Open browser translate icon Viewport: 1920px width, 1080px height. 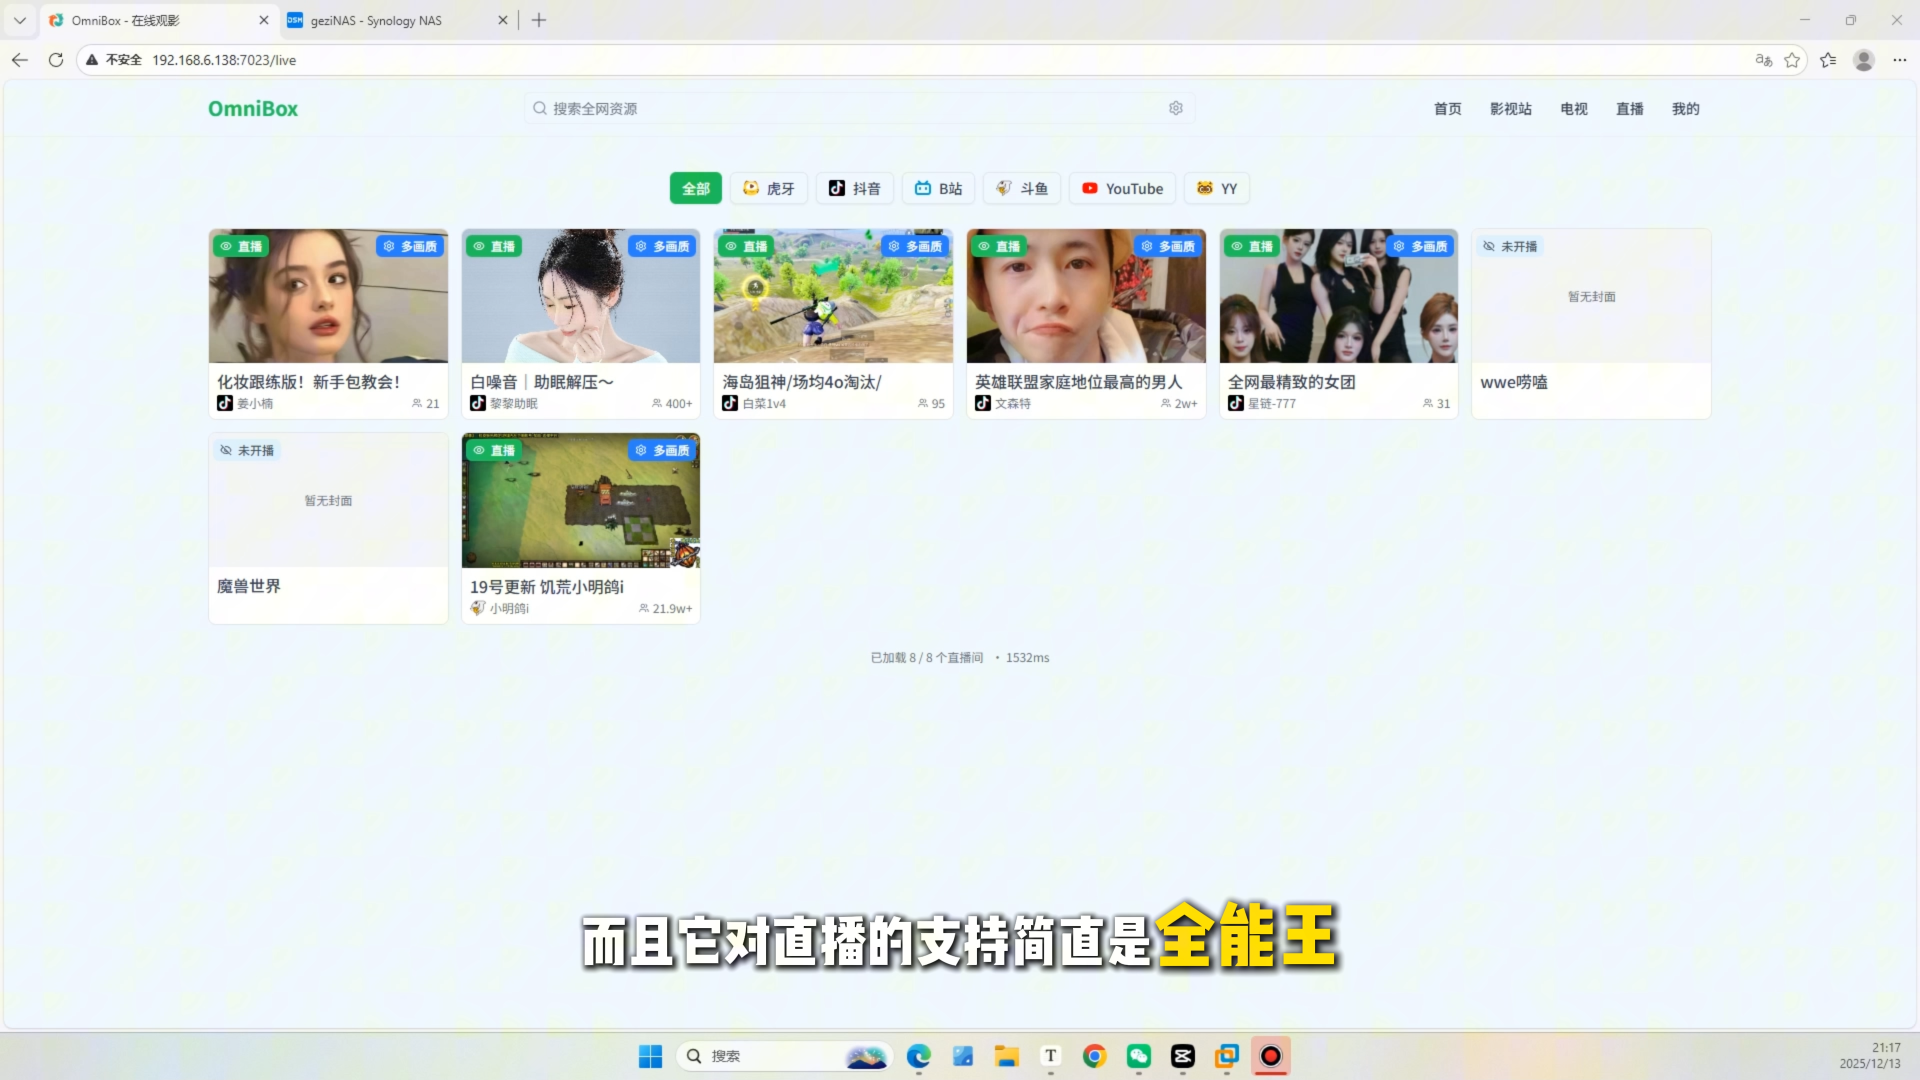(1763, 60)
